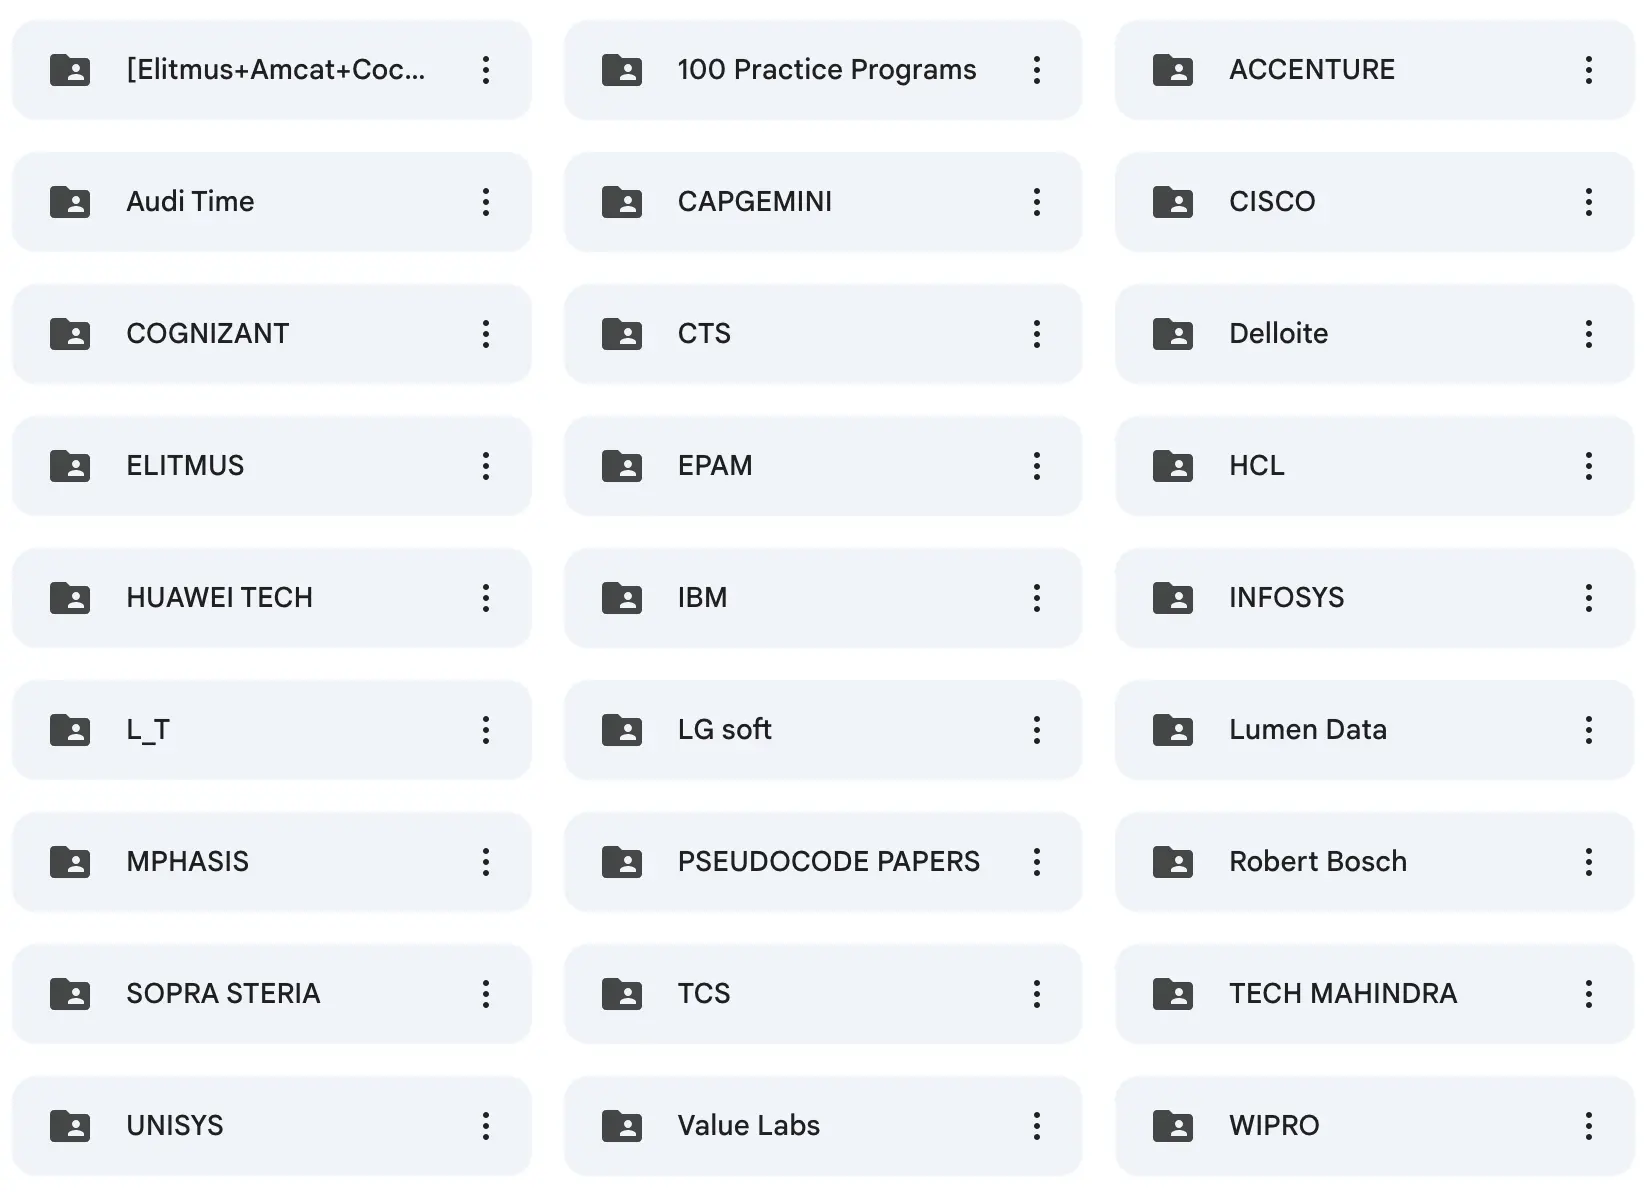Expand options menu for MPHASIS folder

click(486, 862)
